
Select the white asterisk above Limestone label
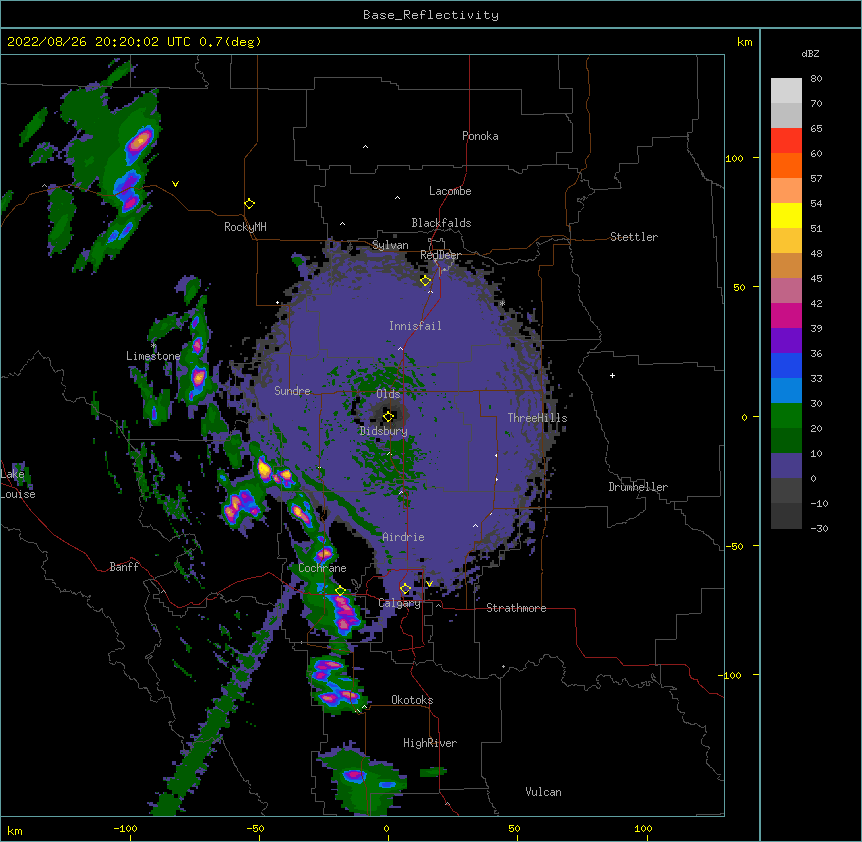153,346
